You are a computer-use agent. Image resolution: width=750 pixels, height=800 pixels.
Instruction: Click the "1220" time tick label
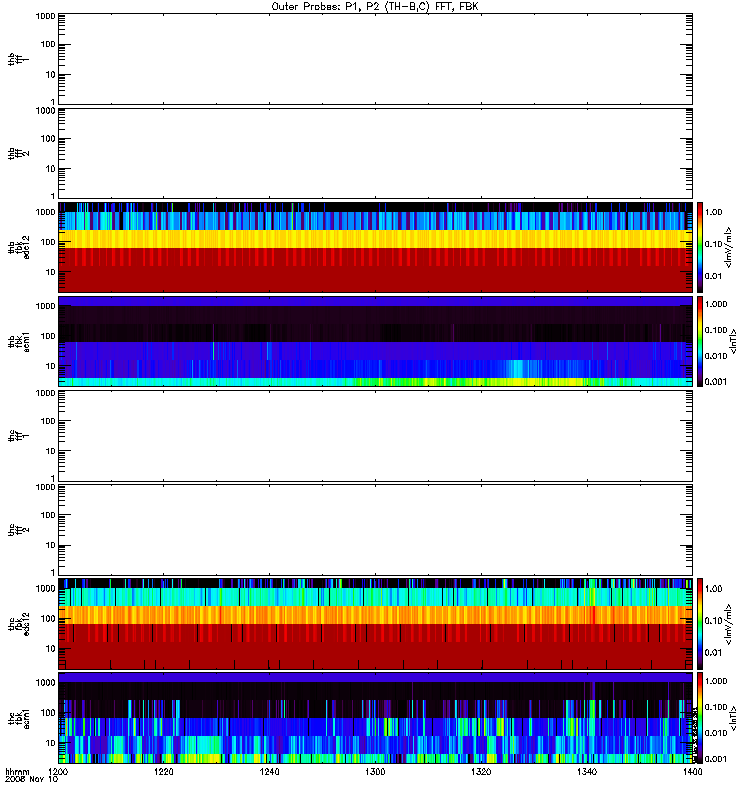pos(163,771)
